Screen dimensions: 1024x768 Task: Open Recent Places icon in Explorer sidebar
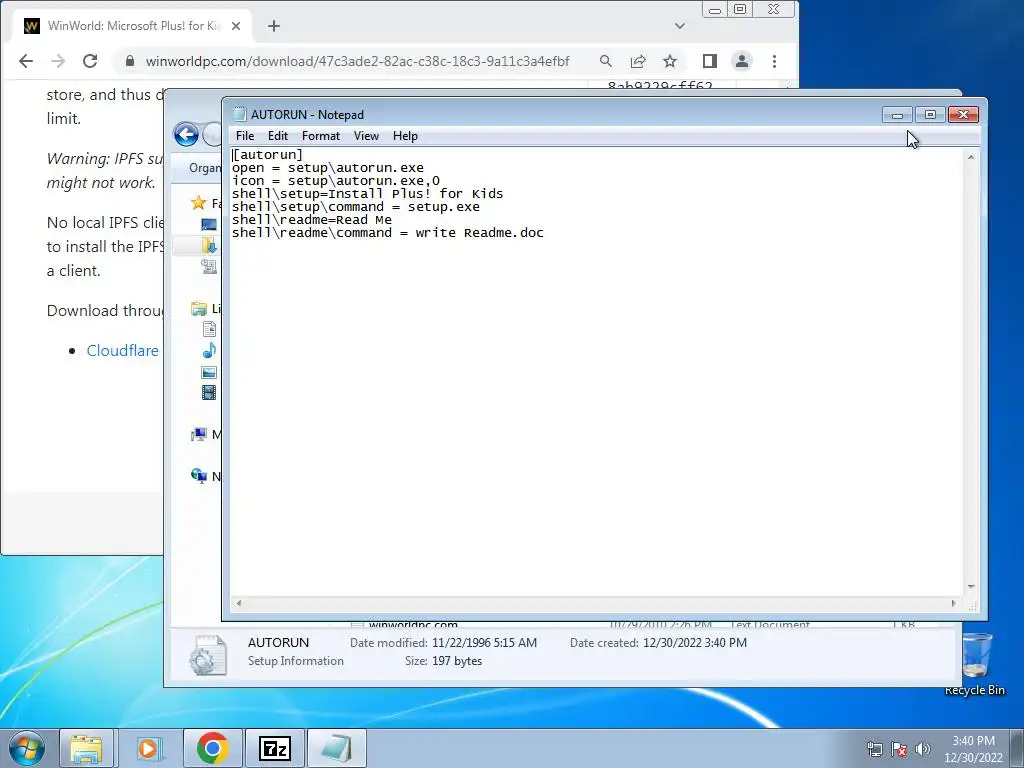coord(209,266)
